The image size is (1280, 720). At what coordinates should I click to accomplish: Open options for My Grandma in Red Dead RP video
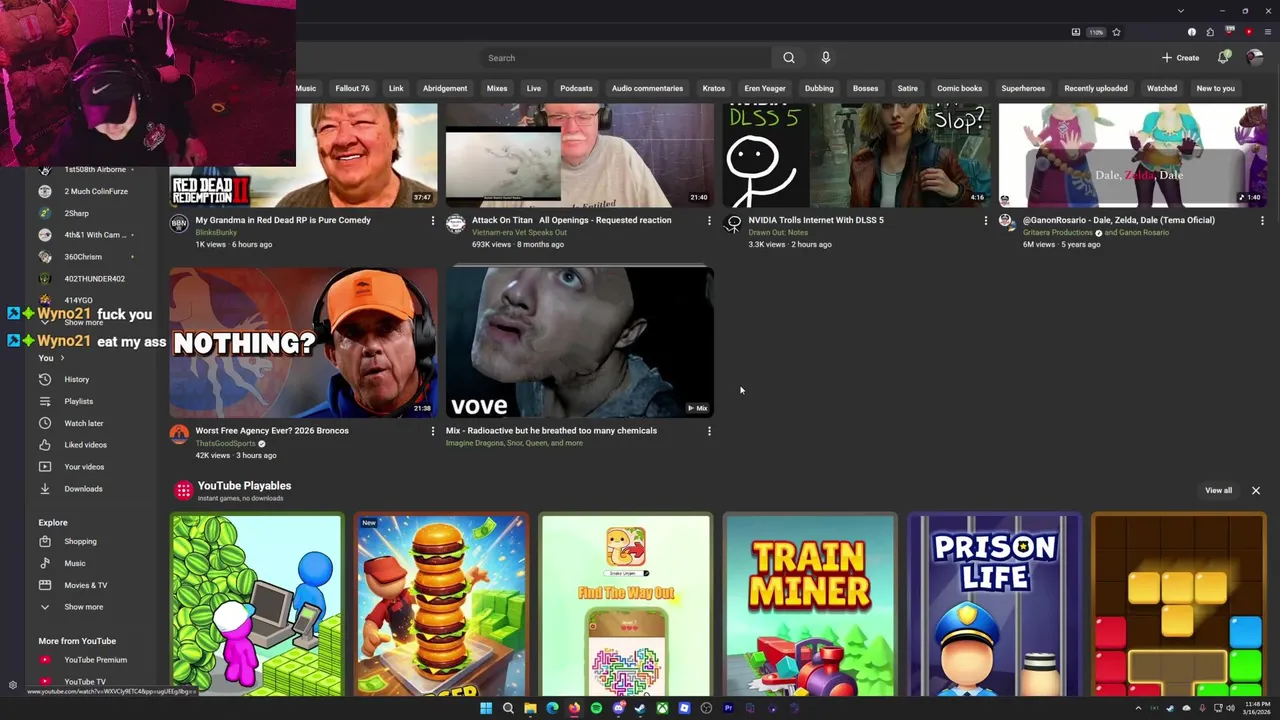coord(432,220)
